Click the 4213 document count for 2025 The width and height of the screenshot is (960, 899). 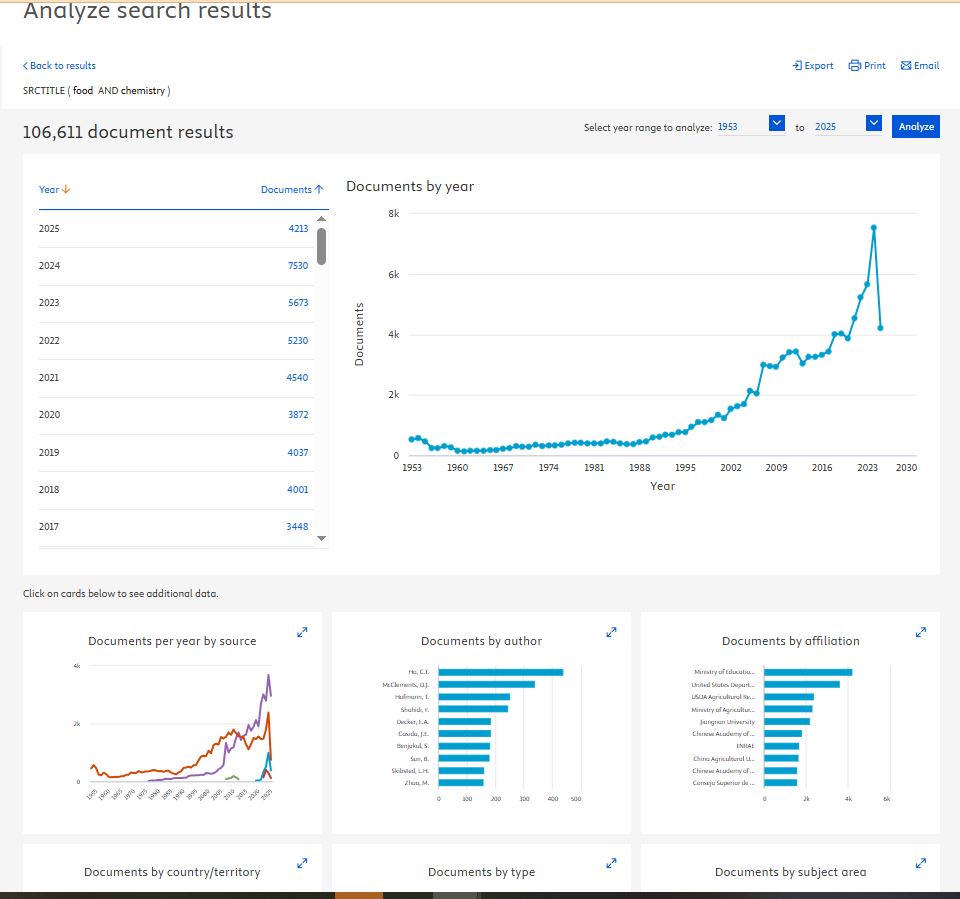298,229
